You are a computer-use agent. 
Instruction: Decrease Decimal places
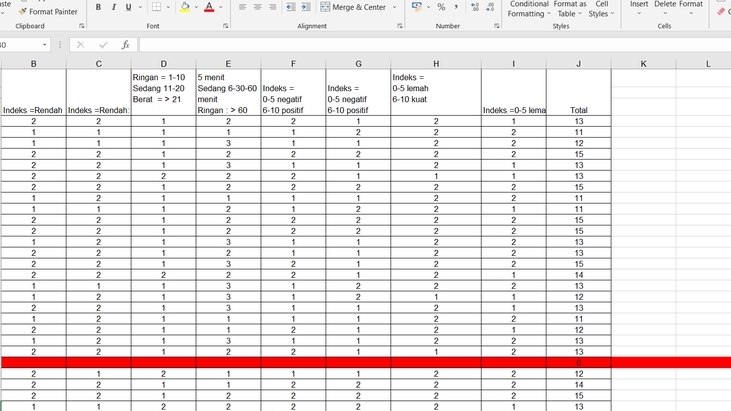pos(490,7)
